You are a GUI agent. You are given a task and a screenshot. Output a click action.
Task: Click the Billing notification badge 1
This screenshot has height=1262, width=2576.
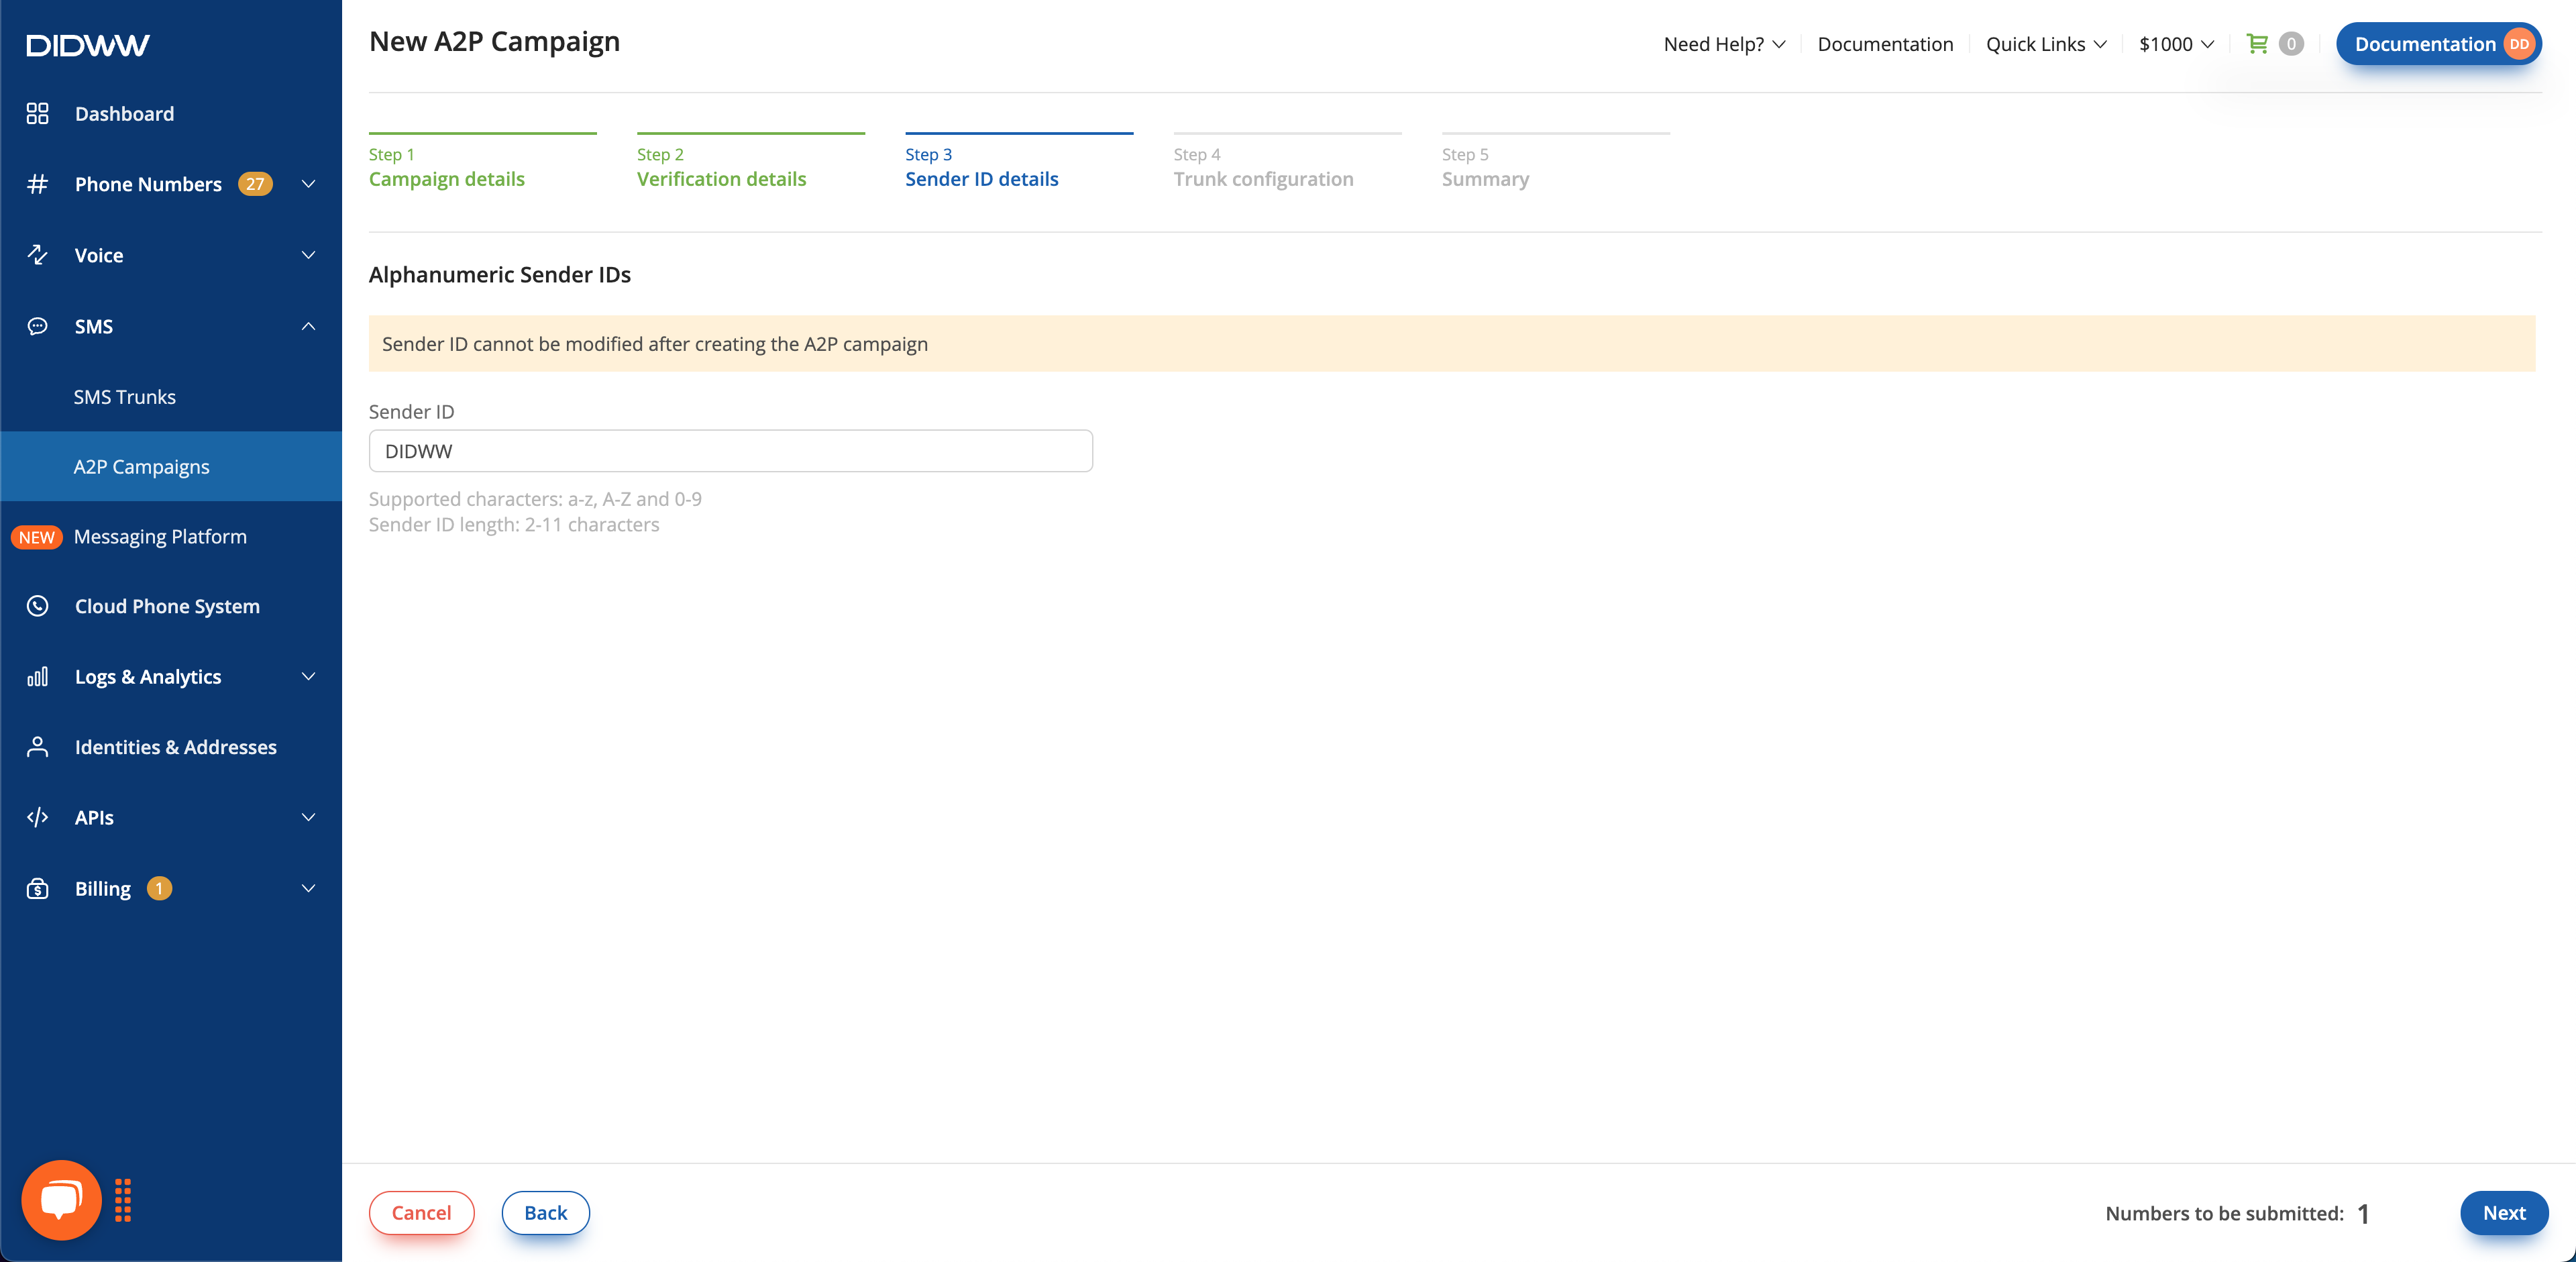159,888
